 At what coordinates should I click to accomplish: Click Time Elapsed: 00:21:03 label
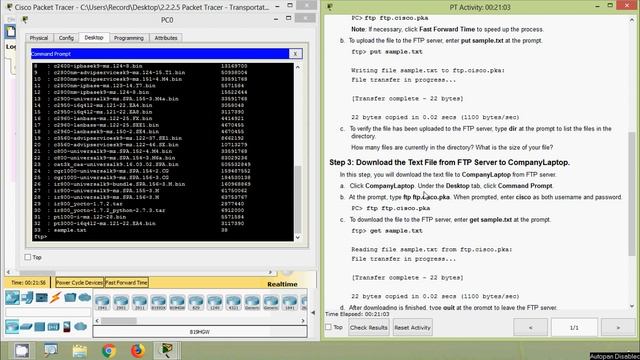tap(357, 314)
